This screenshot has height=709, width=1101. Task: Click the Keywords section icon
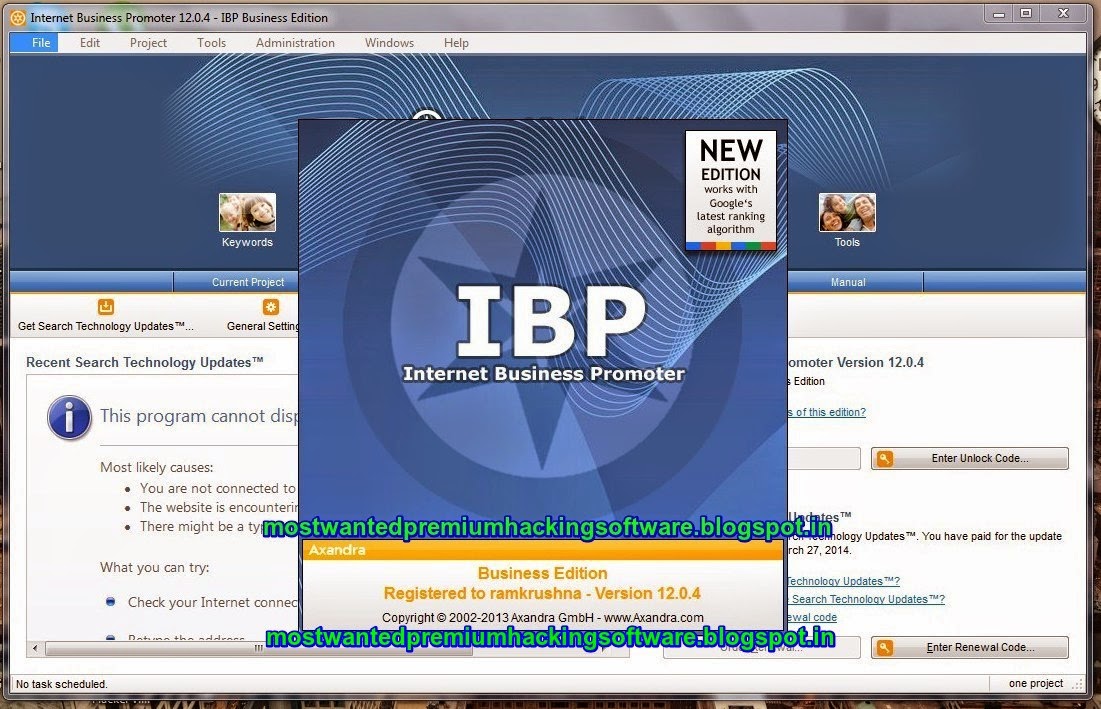coord(247,212)
